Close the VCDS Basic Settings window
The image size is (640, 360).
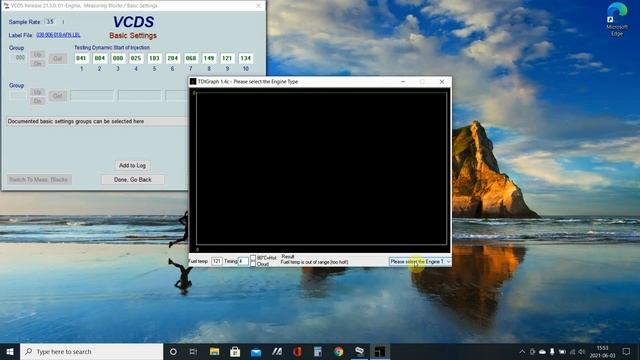pos(258,6)
